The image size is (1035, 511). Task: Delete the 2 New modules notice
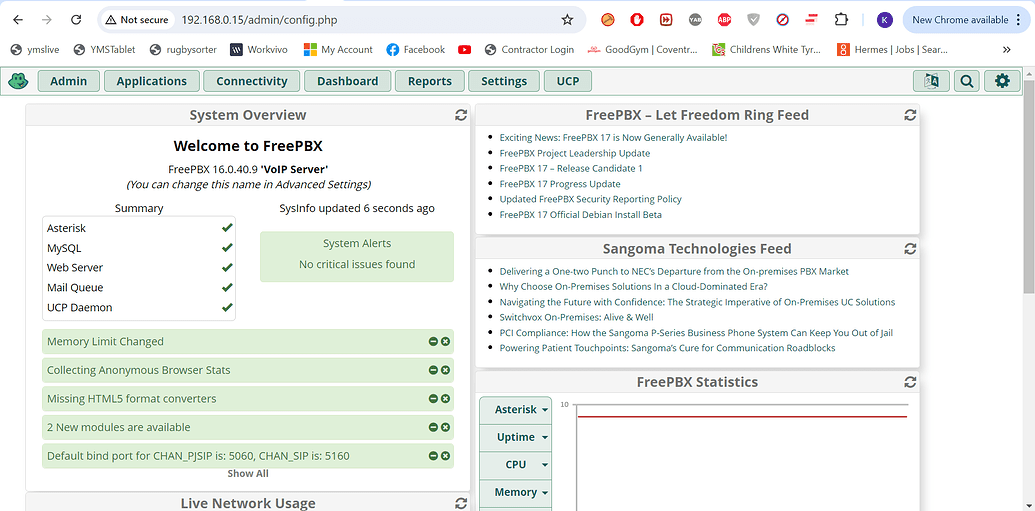(446, 427)
